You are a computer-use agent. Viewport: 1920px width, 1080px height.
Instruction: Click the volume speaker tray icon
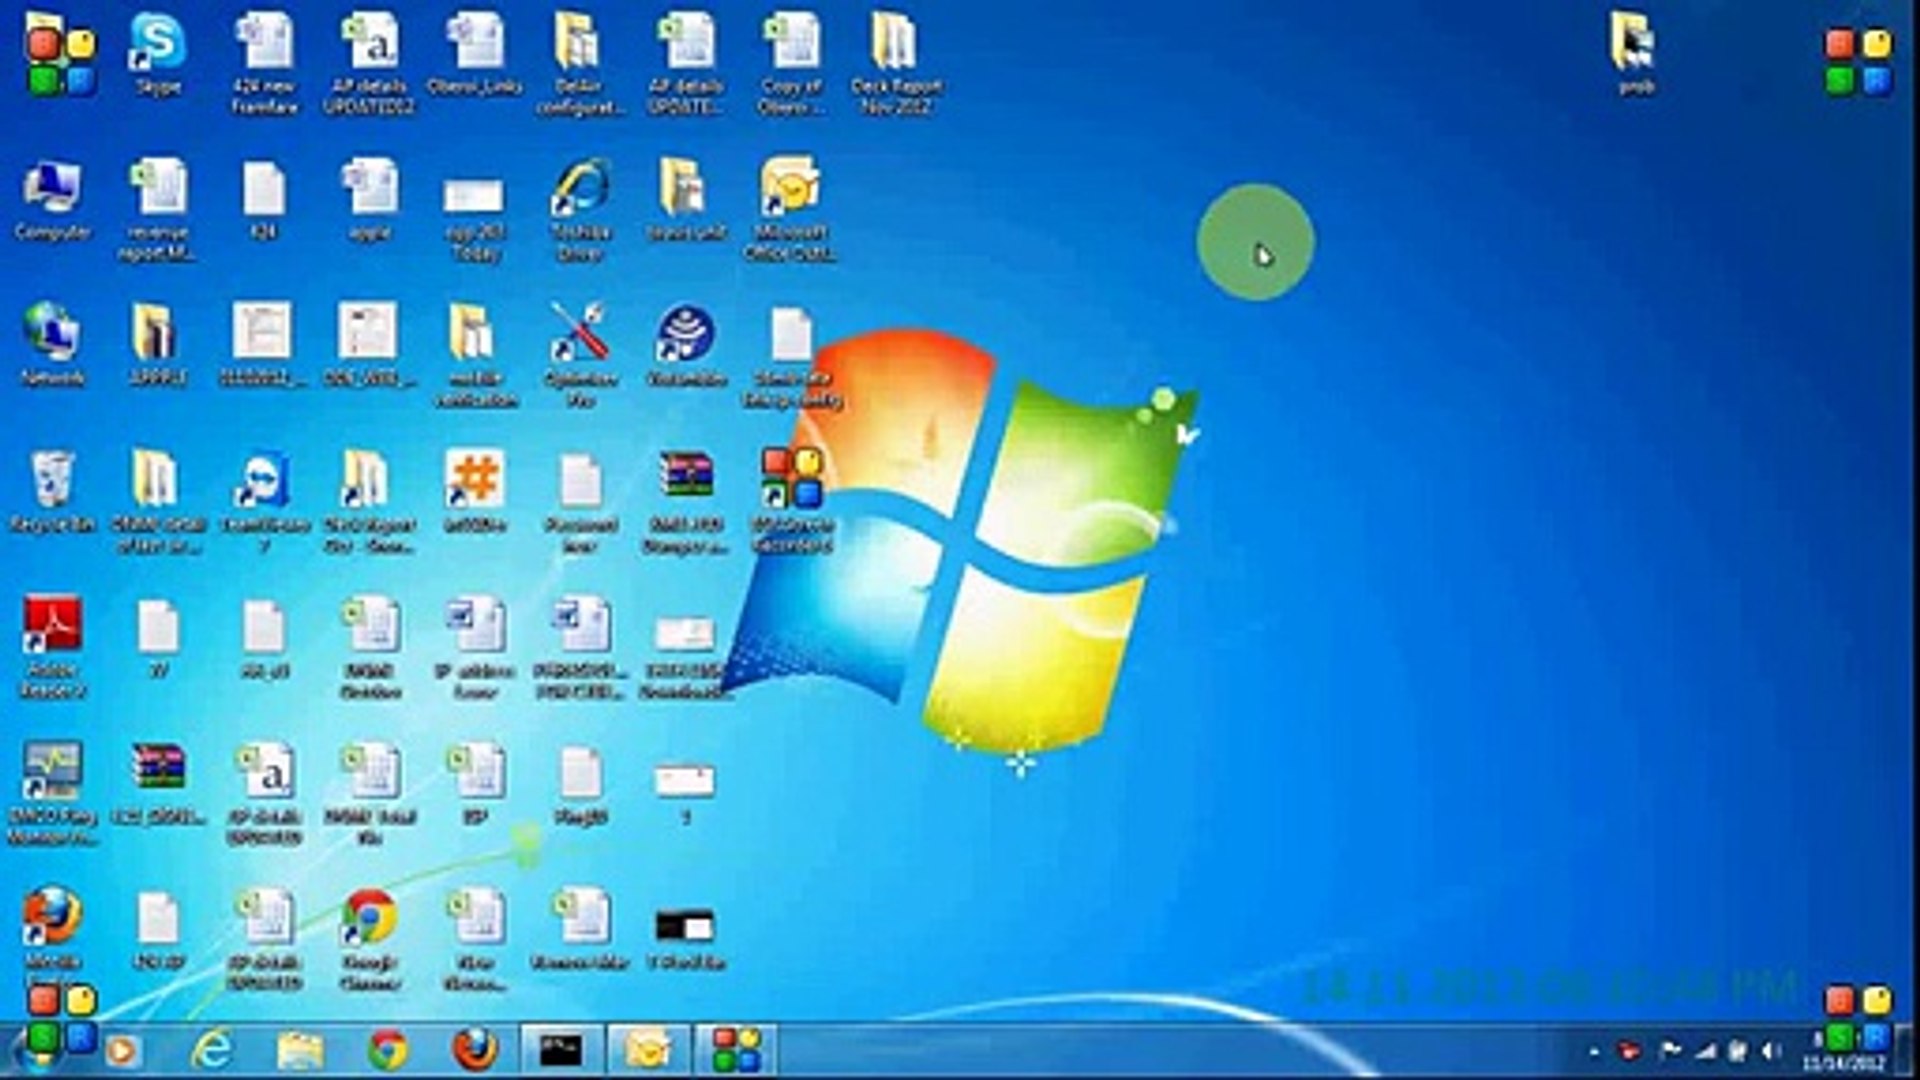tap(1771, 1051)
